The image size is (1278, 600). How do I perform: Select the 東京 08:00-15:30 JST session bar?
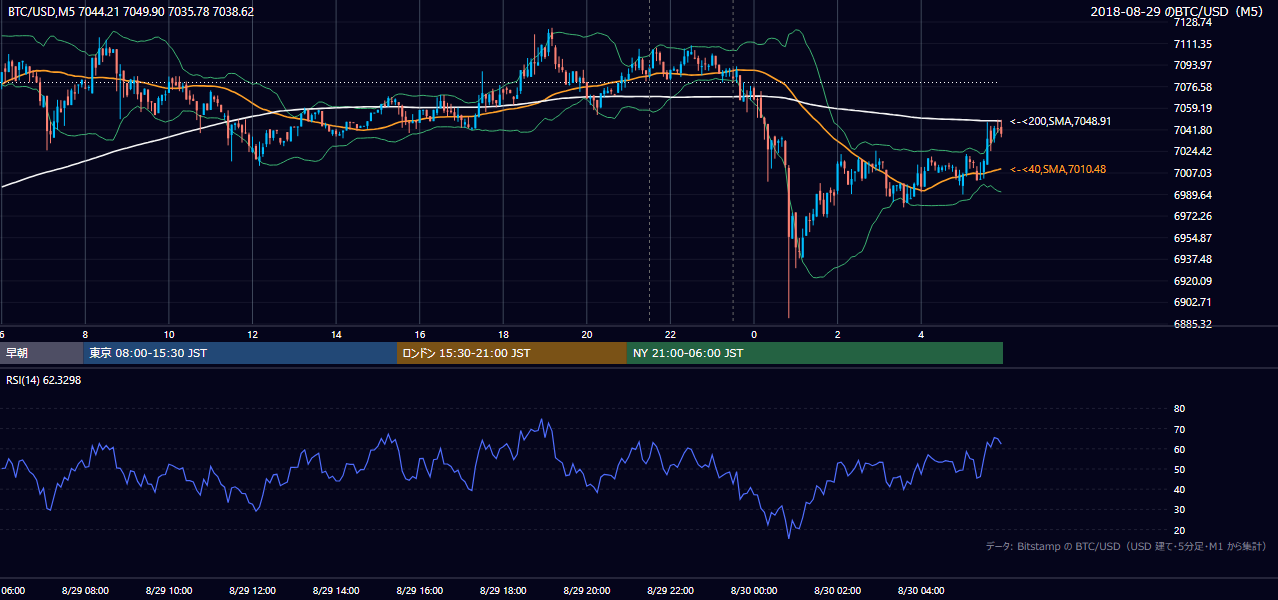point(240,353)
